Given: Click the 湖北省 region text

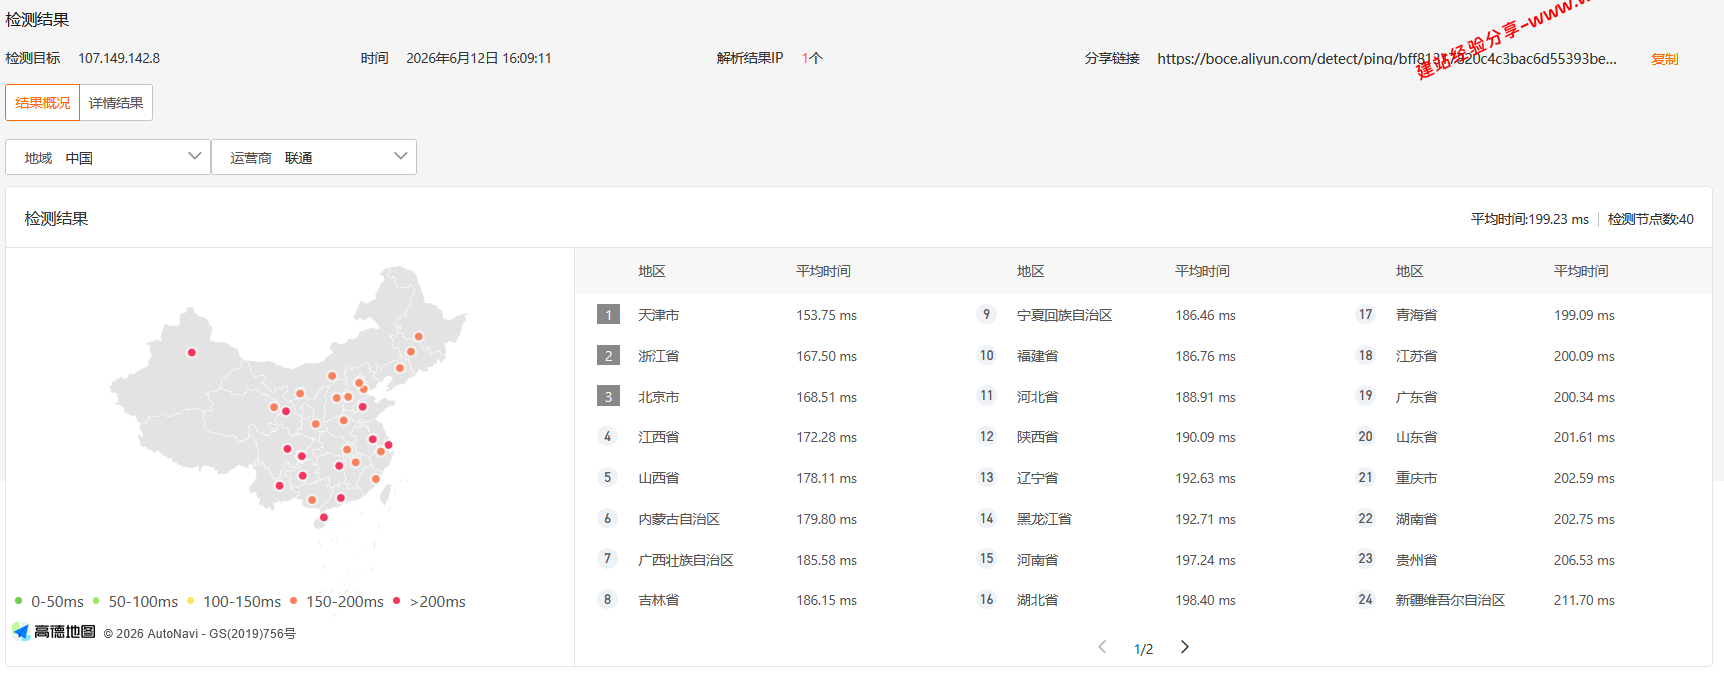Looking at the screenshot, I should [1038, 600].
